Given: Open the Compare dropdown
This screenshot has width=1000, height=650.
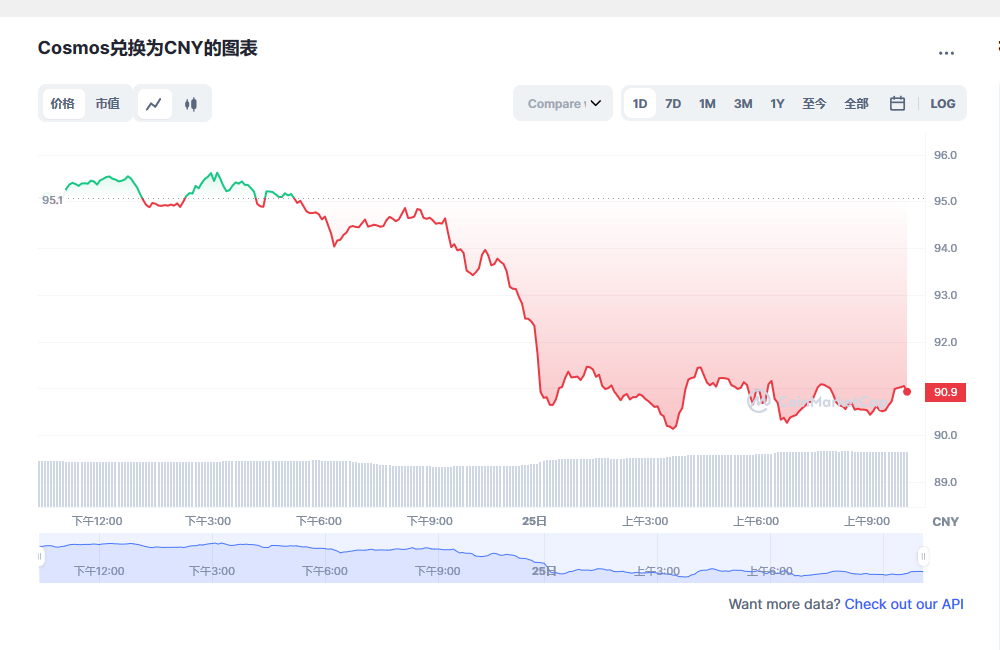Looking at the screenshot, I should [563, 103].
